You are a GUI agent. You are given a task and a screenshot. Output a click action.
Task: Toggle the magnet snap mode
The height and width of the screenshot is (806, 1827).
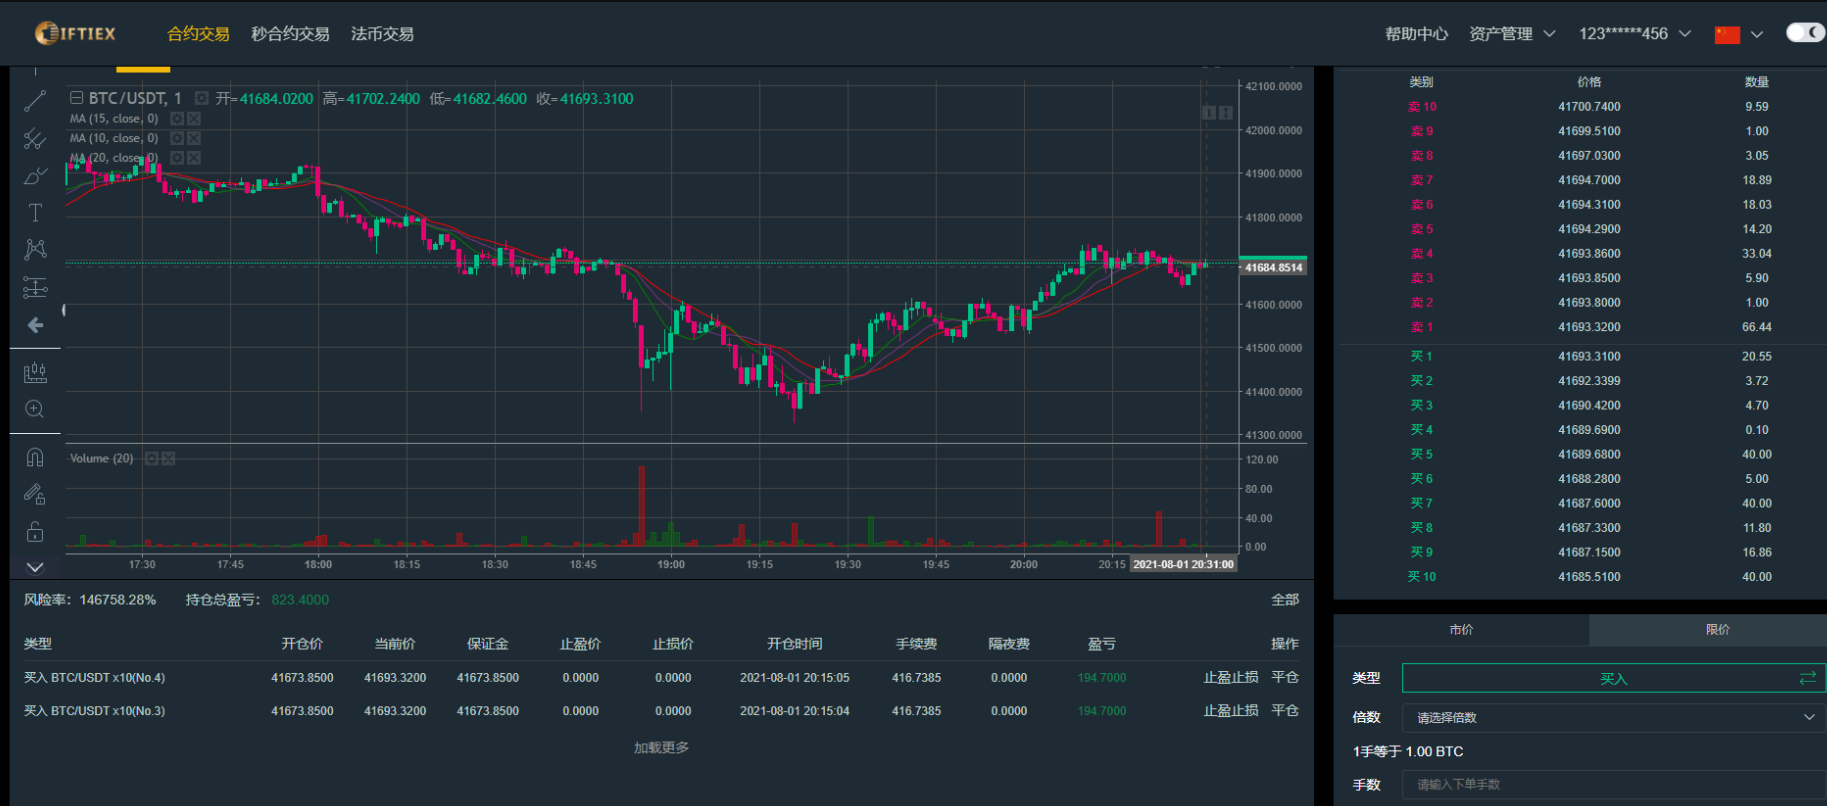tap(35, 457)
